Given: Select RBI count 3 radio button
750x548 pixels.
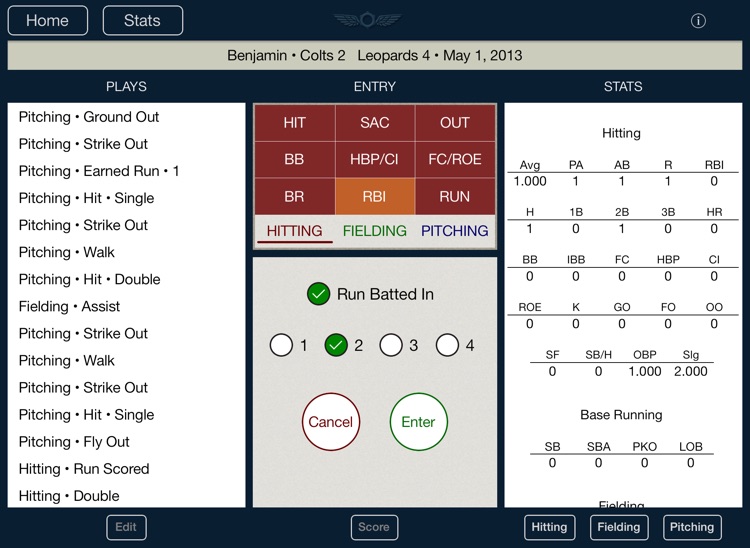Looking at the screenshot, I should [391, 345].
